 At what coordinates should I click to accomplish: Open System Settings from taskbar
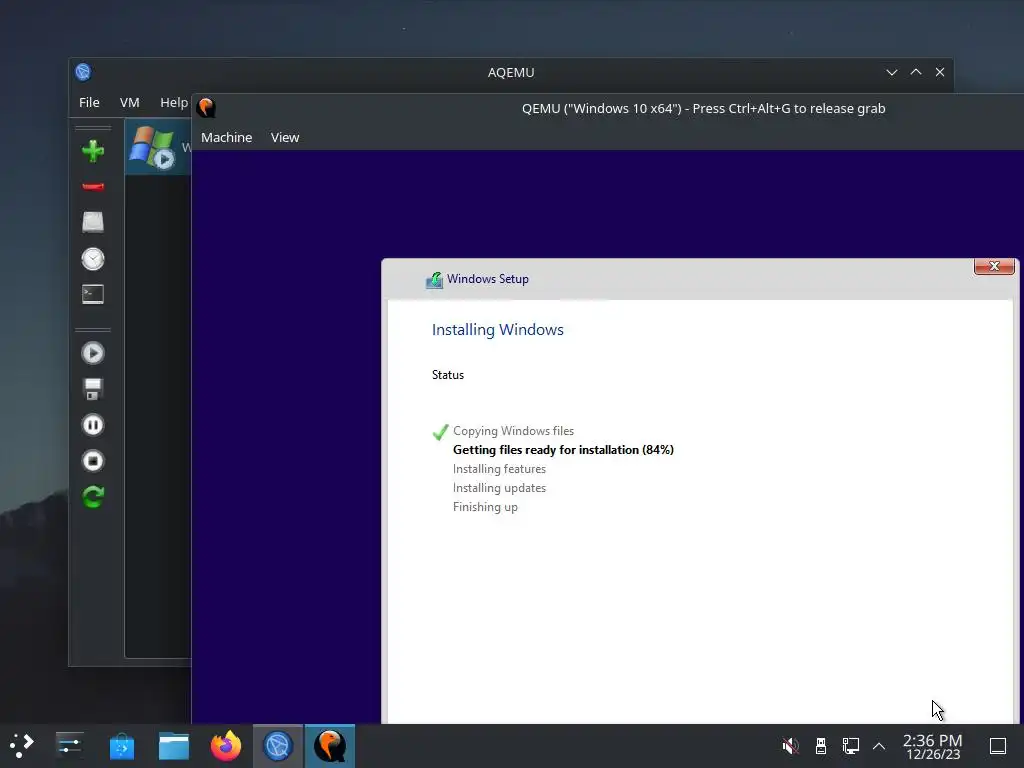[69, 746]
